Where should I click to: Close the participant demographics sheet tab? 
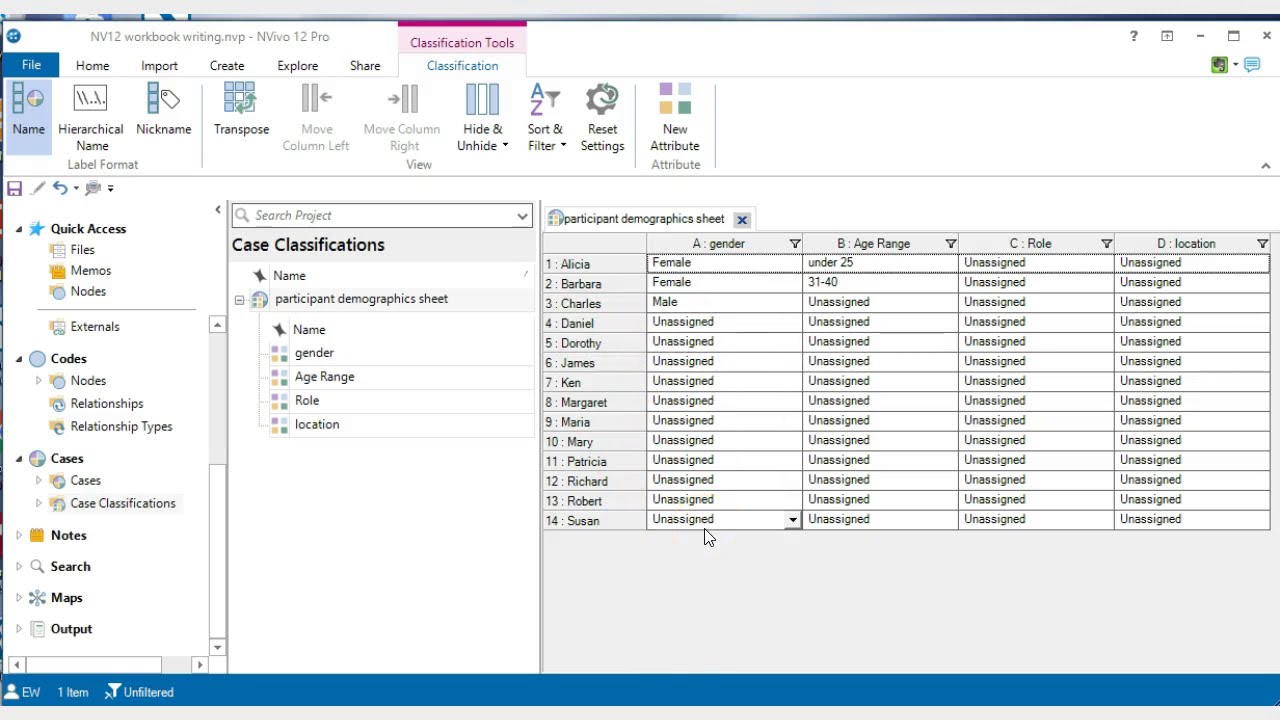click(x=742, y=220)
